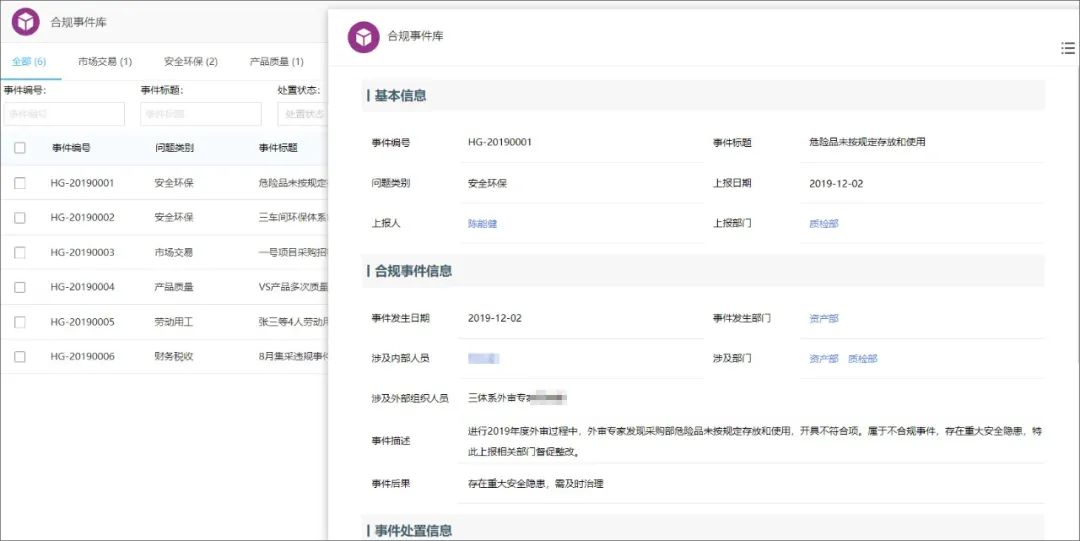Select event number HG-20190002 in the list
1080x541 pixels.
(x=83, y=217)
